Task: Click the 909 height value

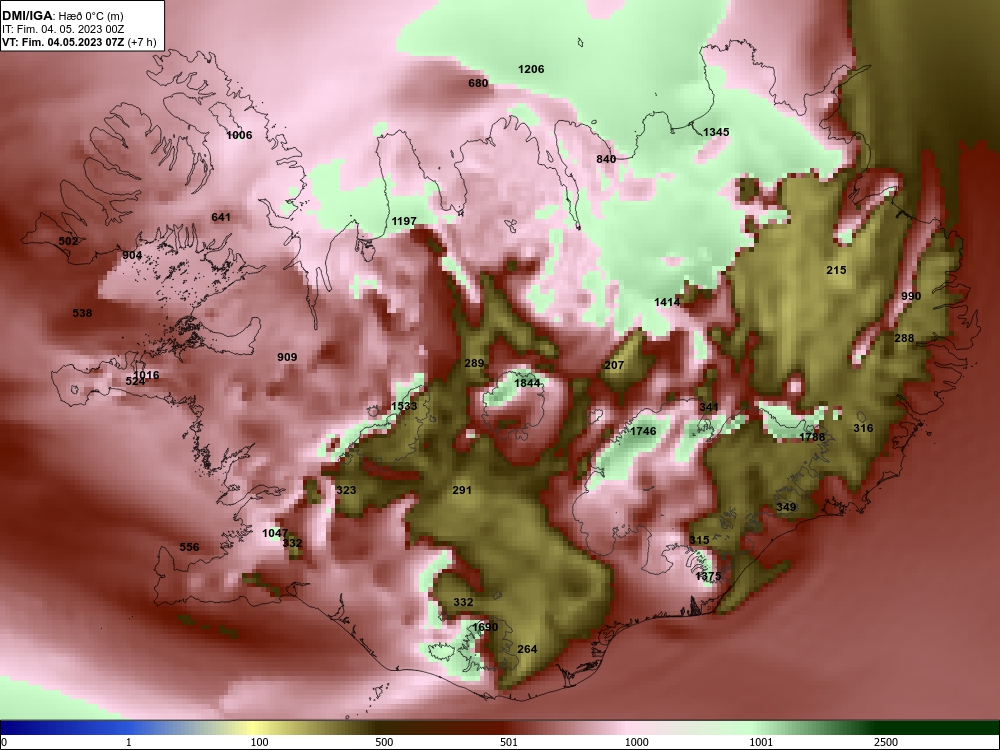Action: pyautogui.click(x=287, y=357)
